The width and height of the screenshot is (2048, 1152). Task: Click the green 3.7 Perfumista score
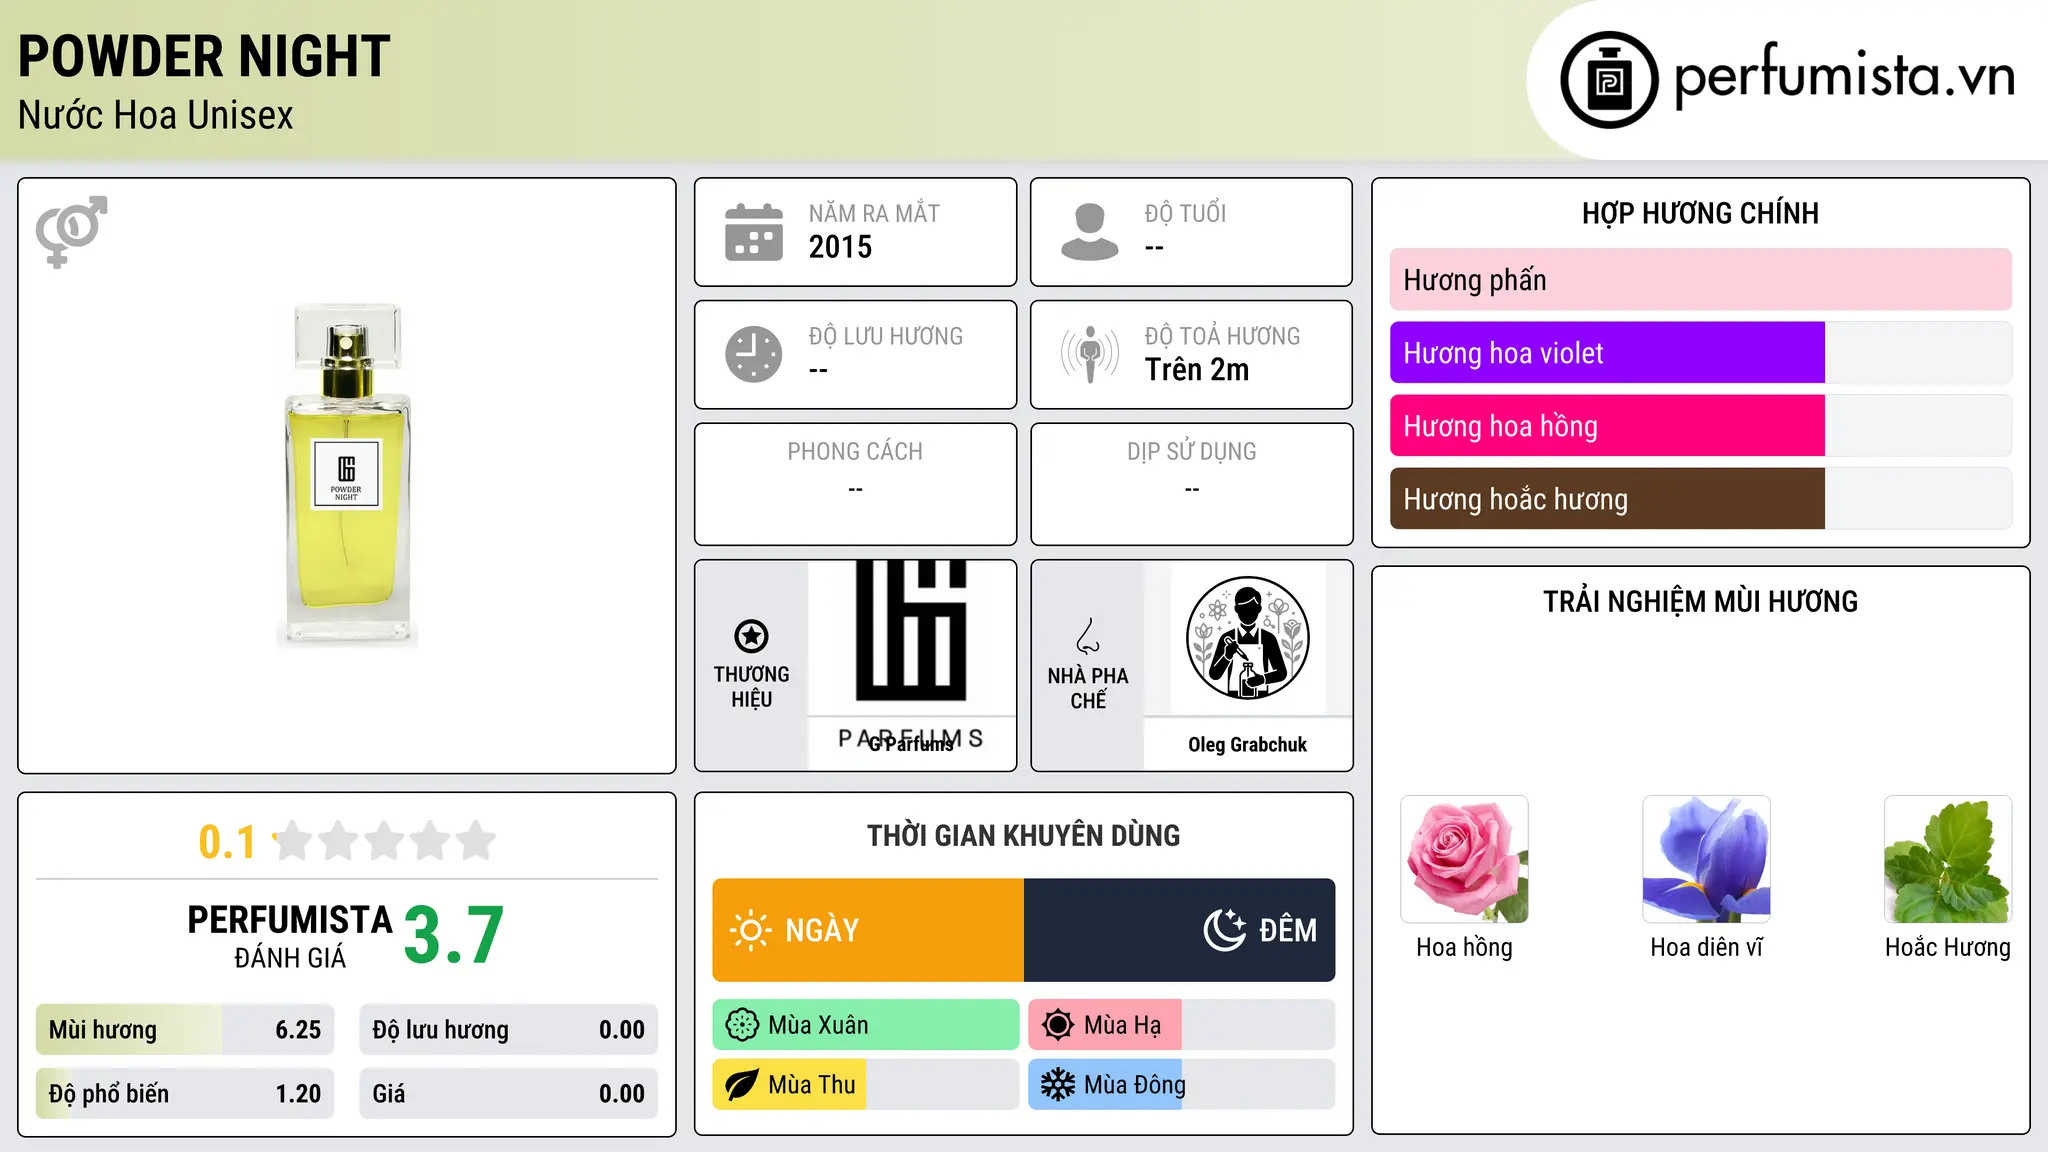pyautogui.click(x=454, y=936)
